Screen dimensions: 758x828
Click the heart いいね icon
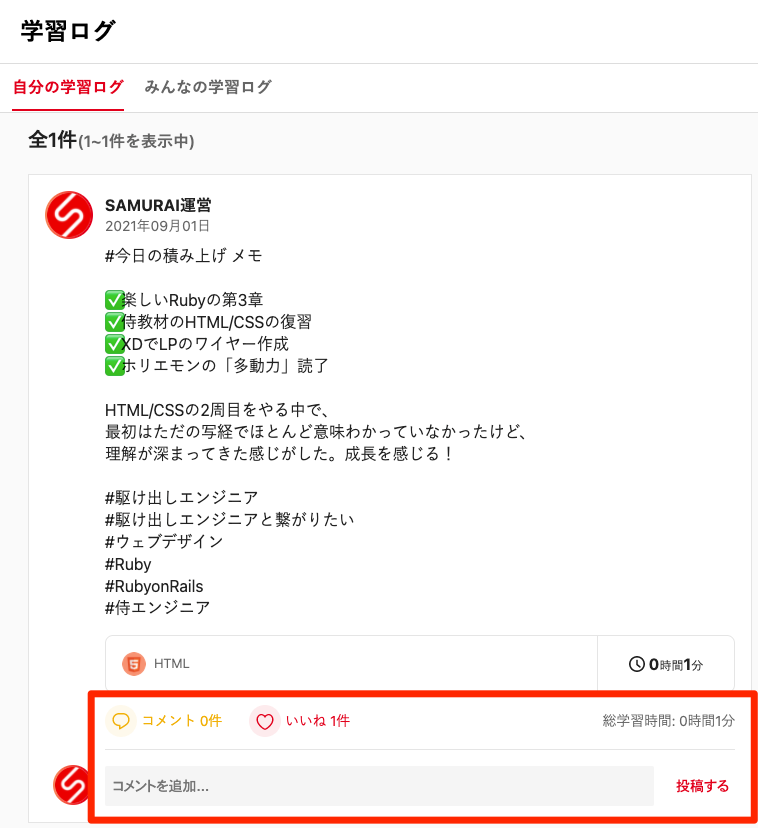coord(265,721)
